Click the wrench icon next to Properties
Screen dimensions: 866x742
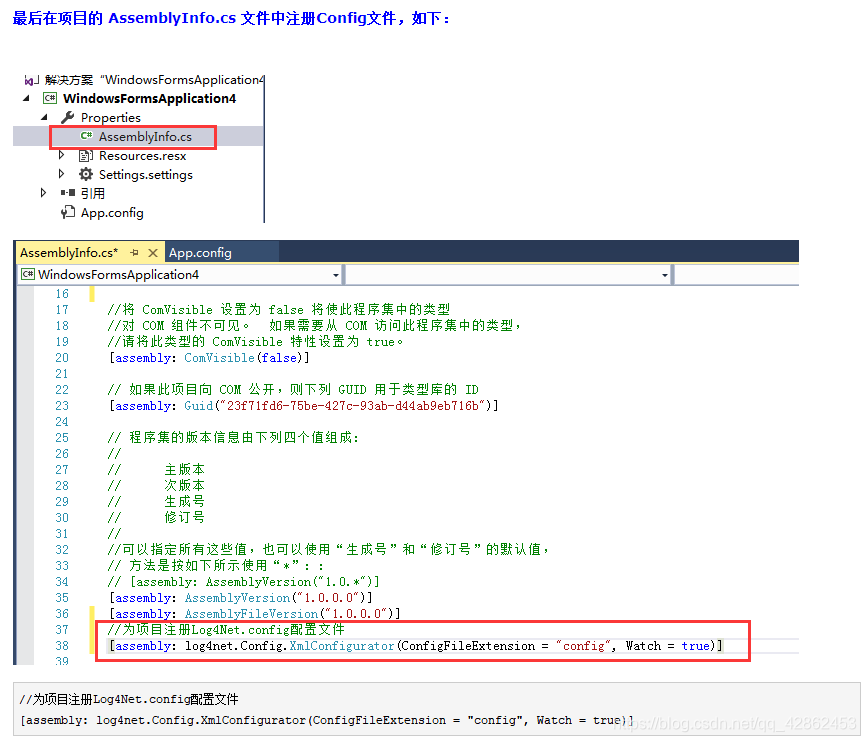tap(67, 117)
